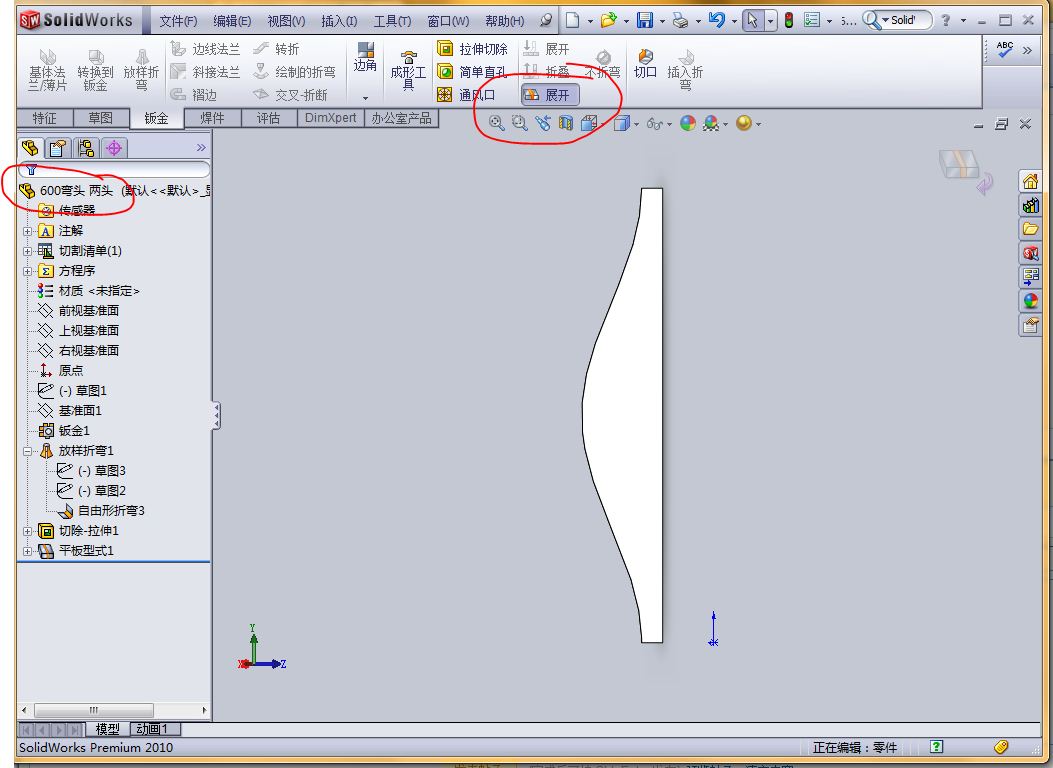
Task: Switch to the 焊件 weldments tab
Action: (x=212, y=118)
